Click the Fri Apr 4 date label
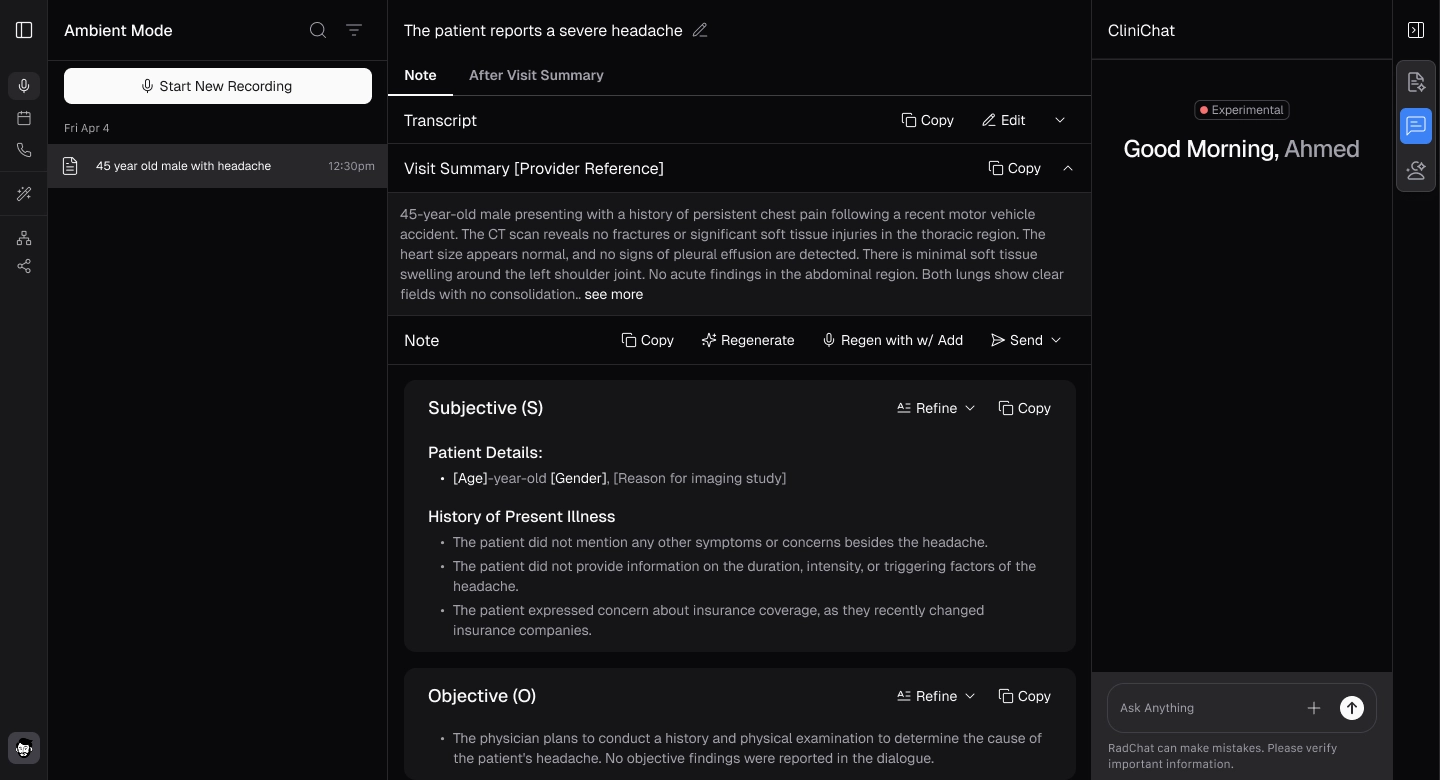The height and width of the screenshot is (780, 1440). point(87,128)
